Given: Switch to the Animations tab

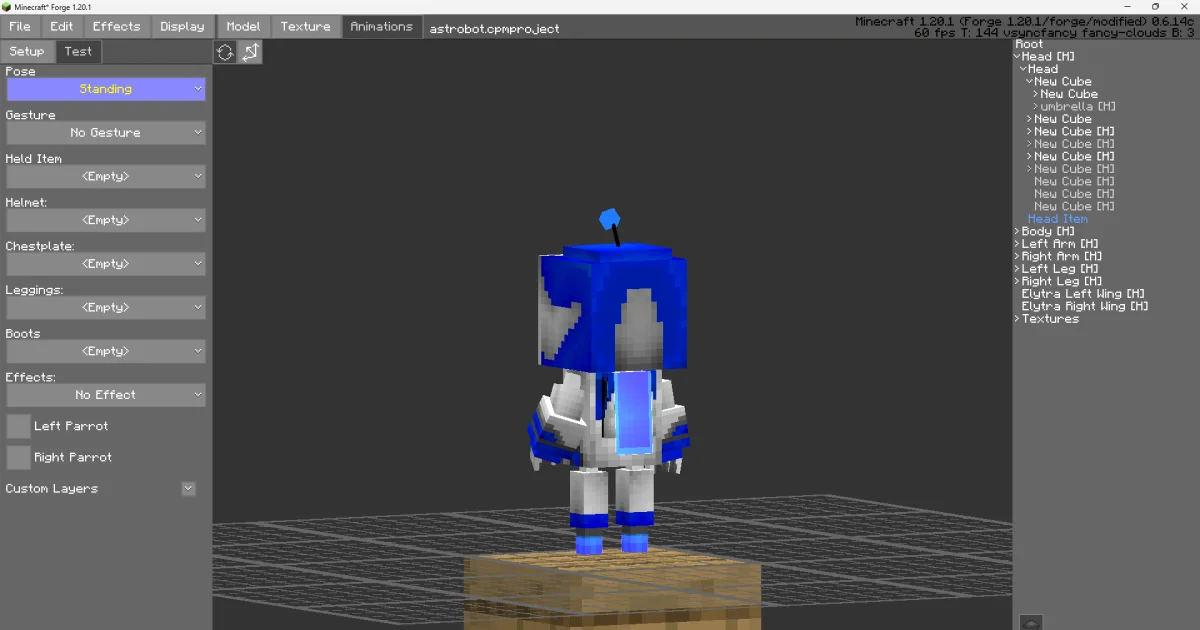Looking at the screenshot, I should 381,27.
